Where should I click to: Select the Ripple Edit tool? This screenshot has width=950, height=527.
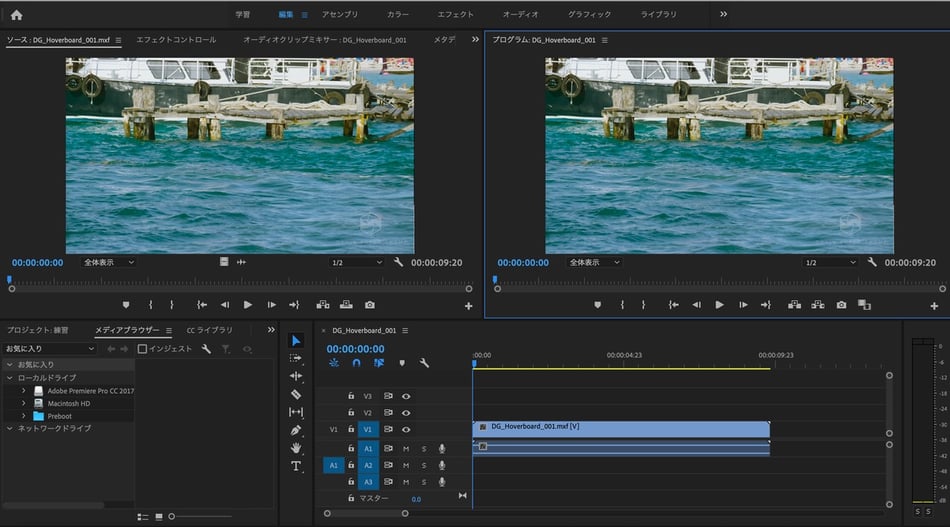(x=296, y=376)
